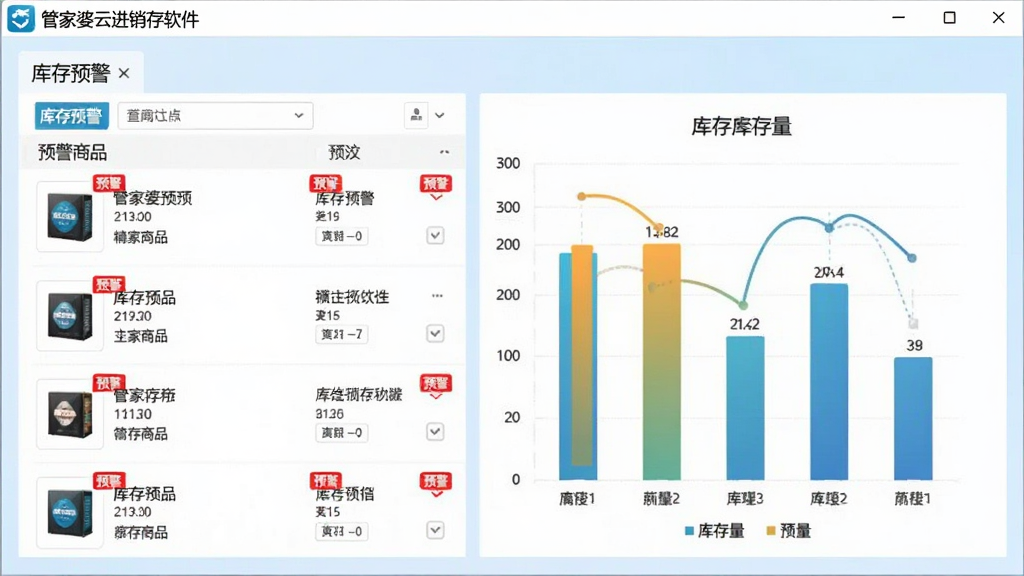
Task: Click the chart title 库存庳存量
Action: (x=741, y=126)
